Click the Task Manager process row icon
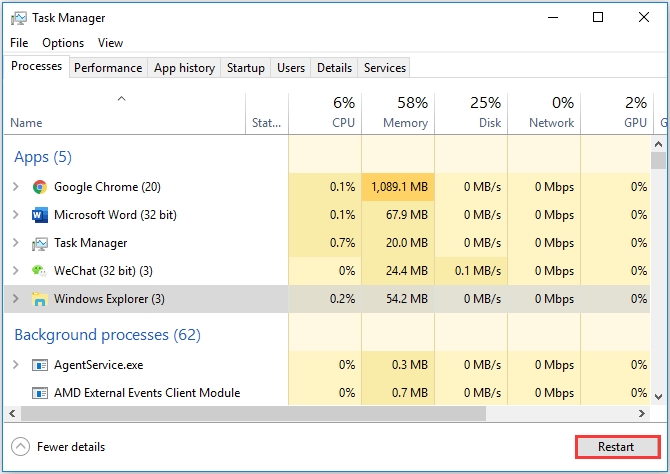Image resolution: width=670 pixels, height=474 pixels. point(40,243)
